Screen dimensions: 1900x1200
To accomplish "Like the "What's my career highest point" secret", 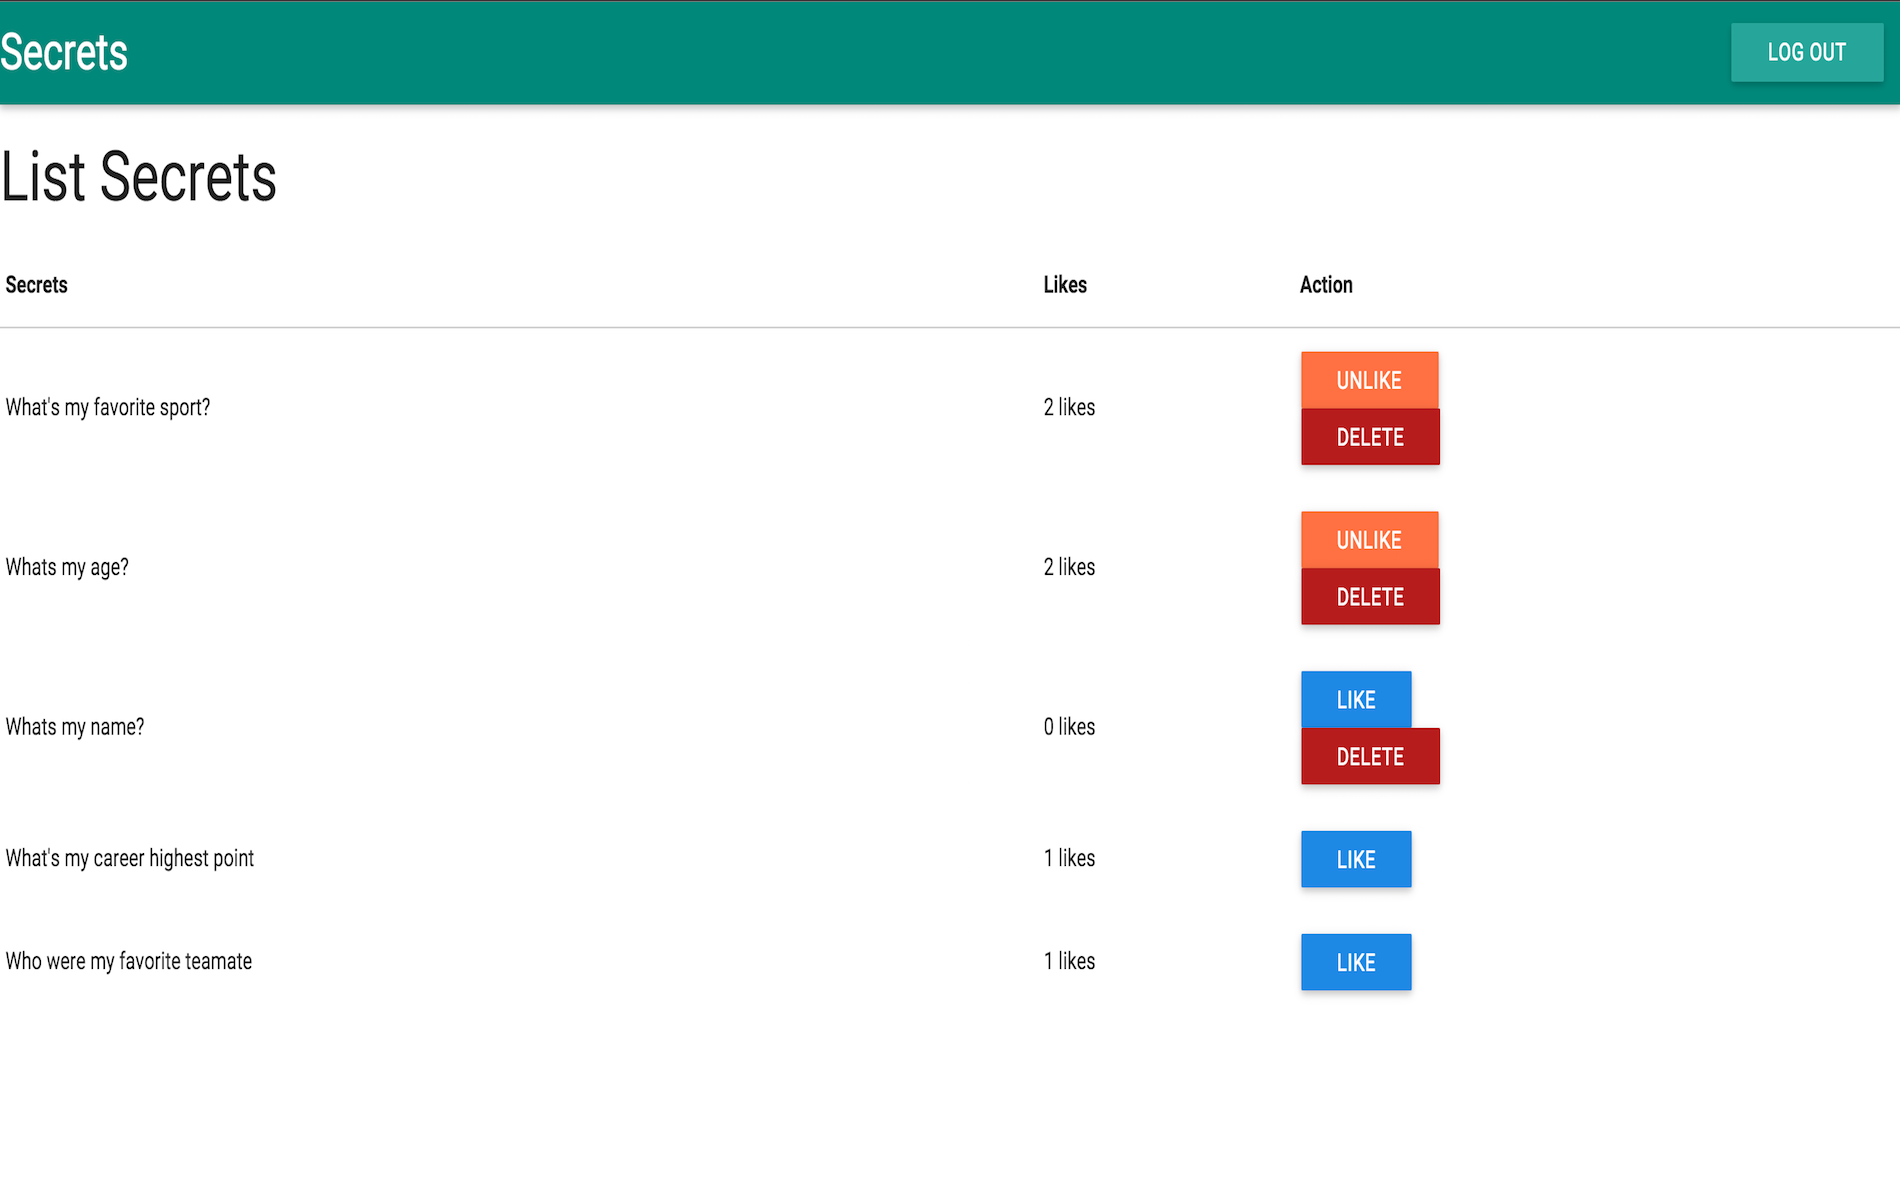I will click(x=1356, y=859).
